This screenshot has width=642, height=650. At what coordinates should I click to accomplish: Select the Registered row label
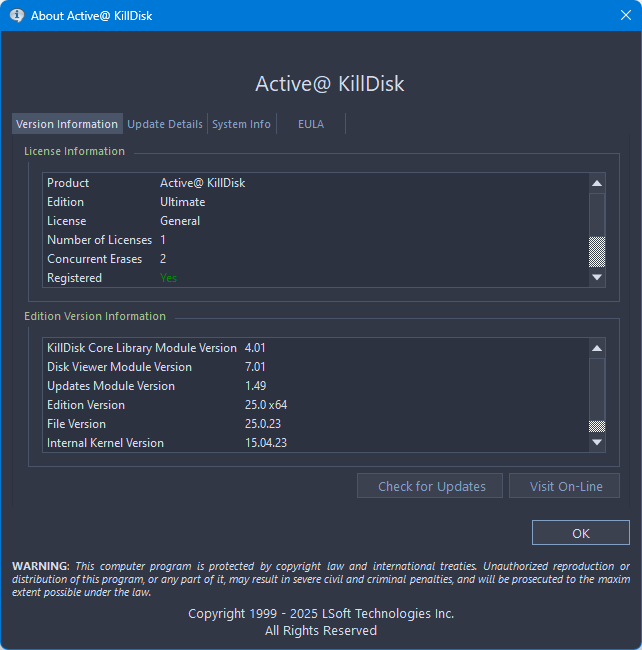tap(74, 278)
